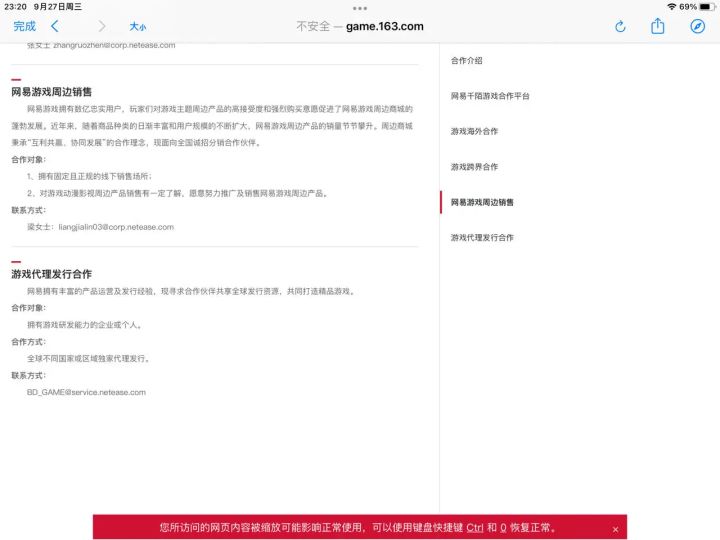Close the red zoom warning banner
720x540 pixels.
coord(615,529)
